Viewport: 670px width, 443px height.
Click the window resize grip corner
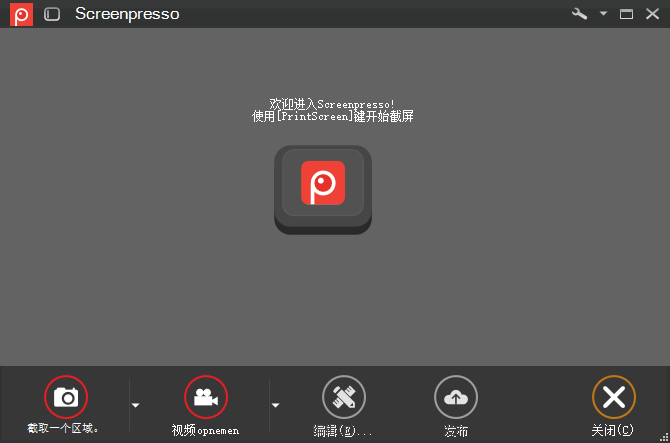664,437
